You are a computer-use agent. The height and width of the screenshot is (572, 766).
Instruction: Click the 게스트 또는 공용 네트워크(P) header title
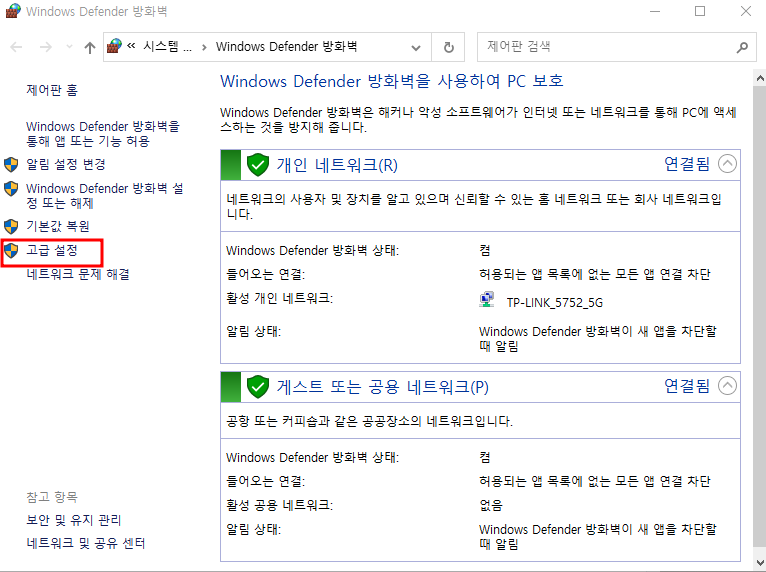(x=383, y=387)
